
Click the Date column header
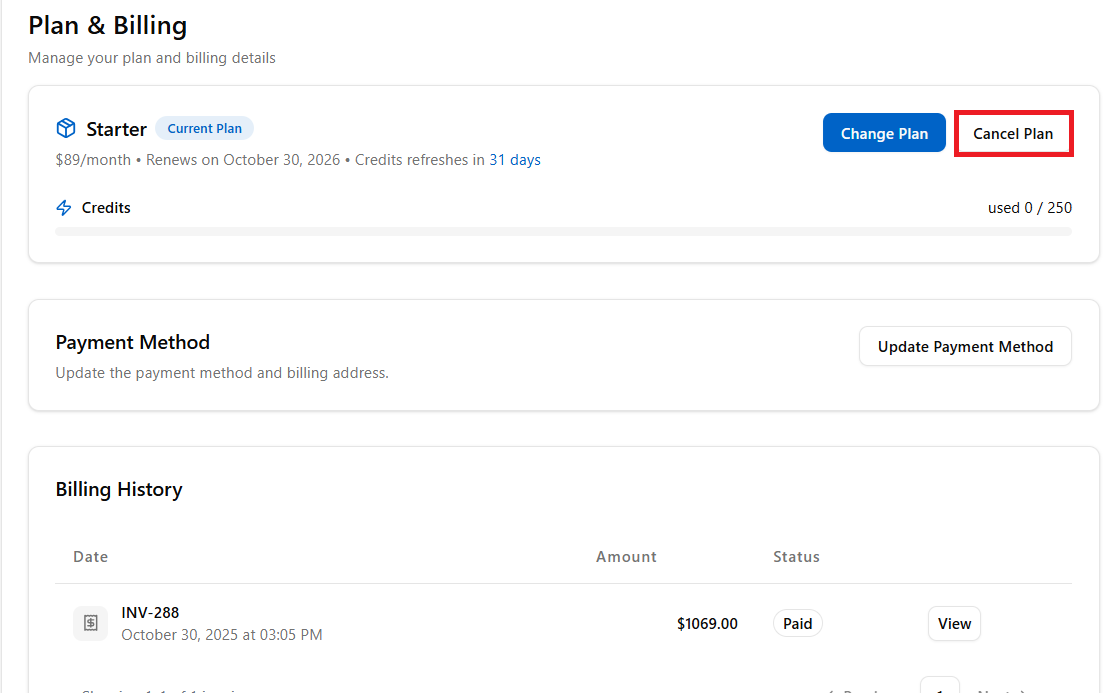pos(91,556)
